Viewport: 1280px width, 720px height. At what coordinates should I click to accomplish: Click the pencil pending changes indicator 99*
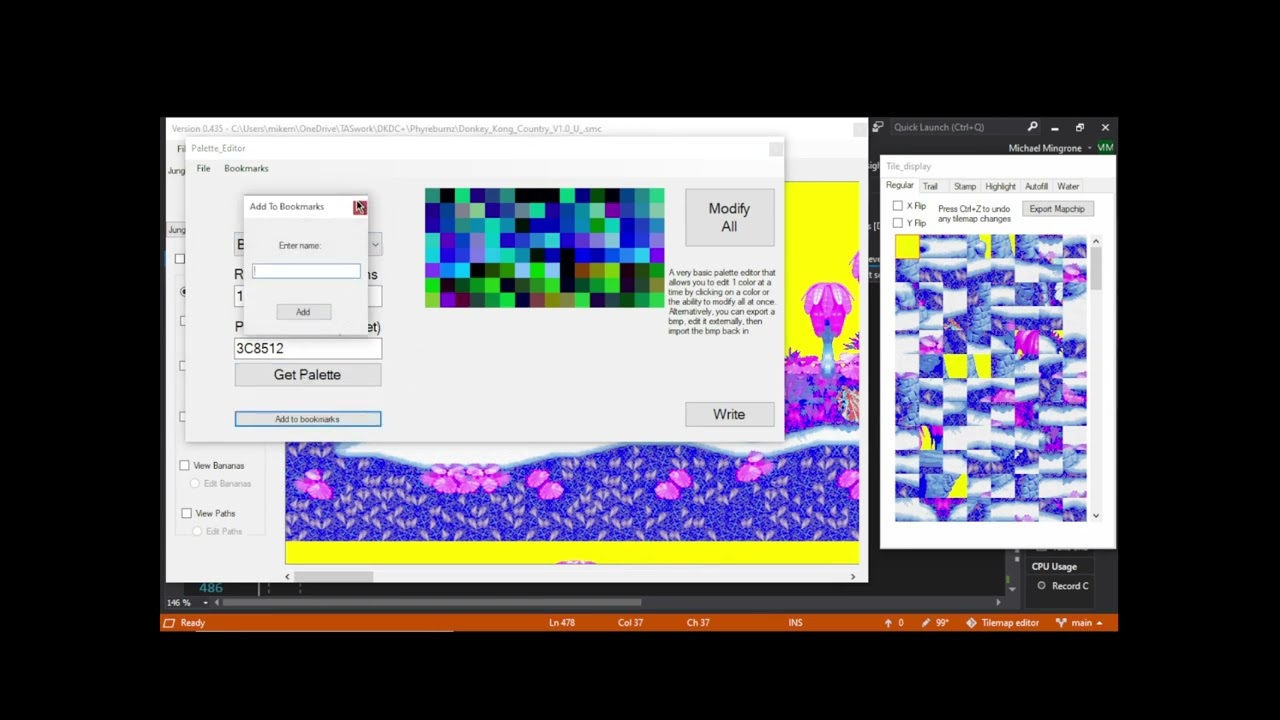coord(935,623)
